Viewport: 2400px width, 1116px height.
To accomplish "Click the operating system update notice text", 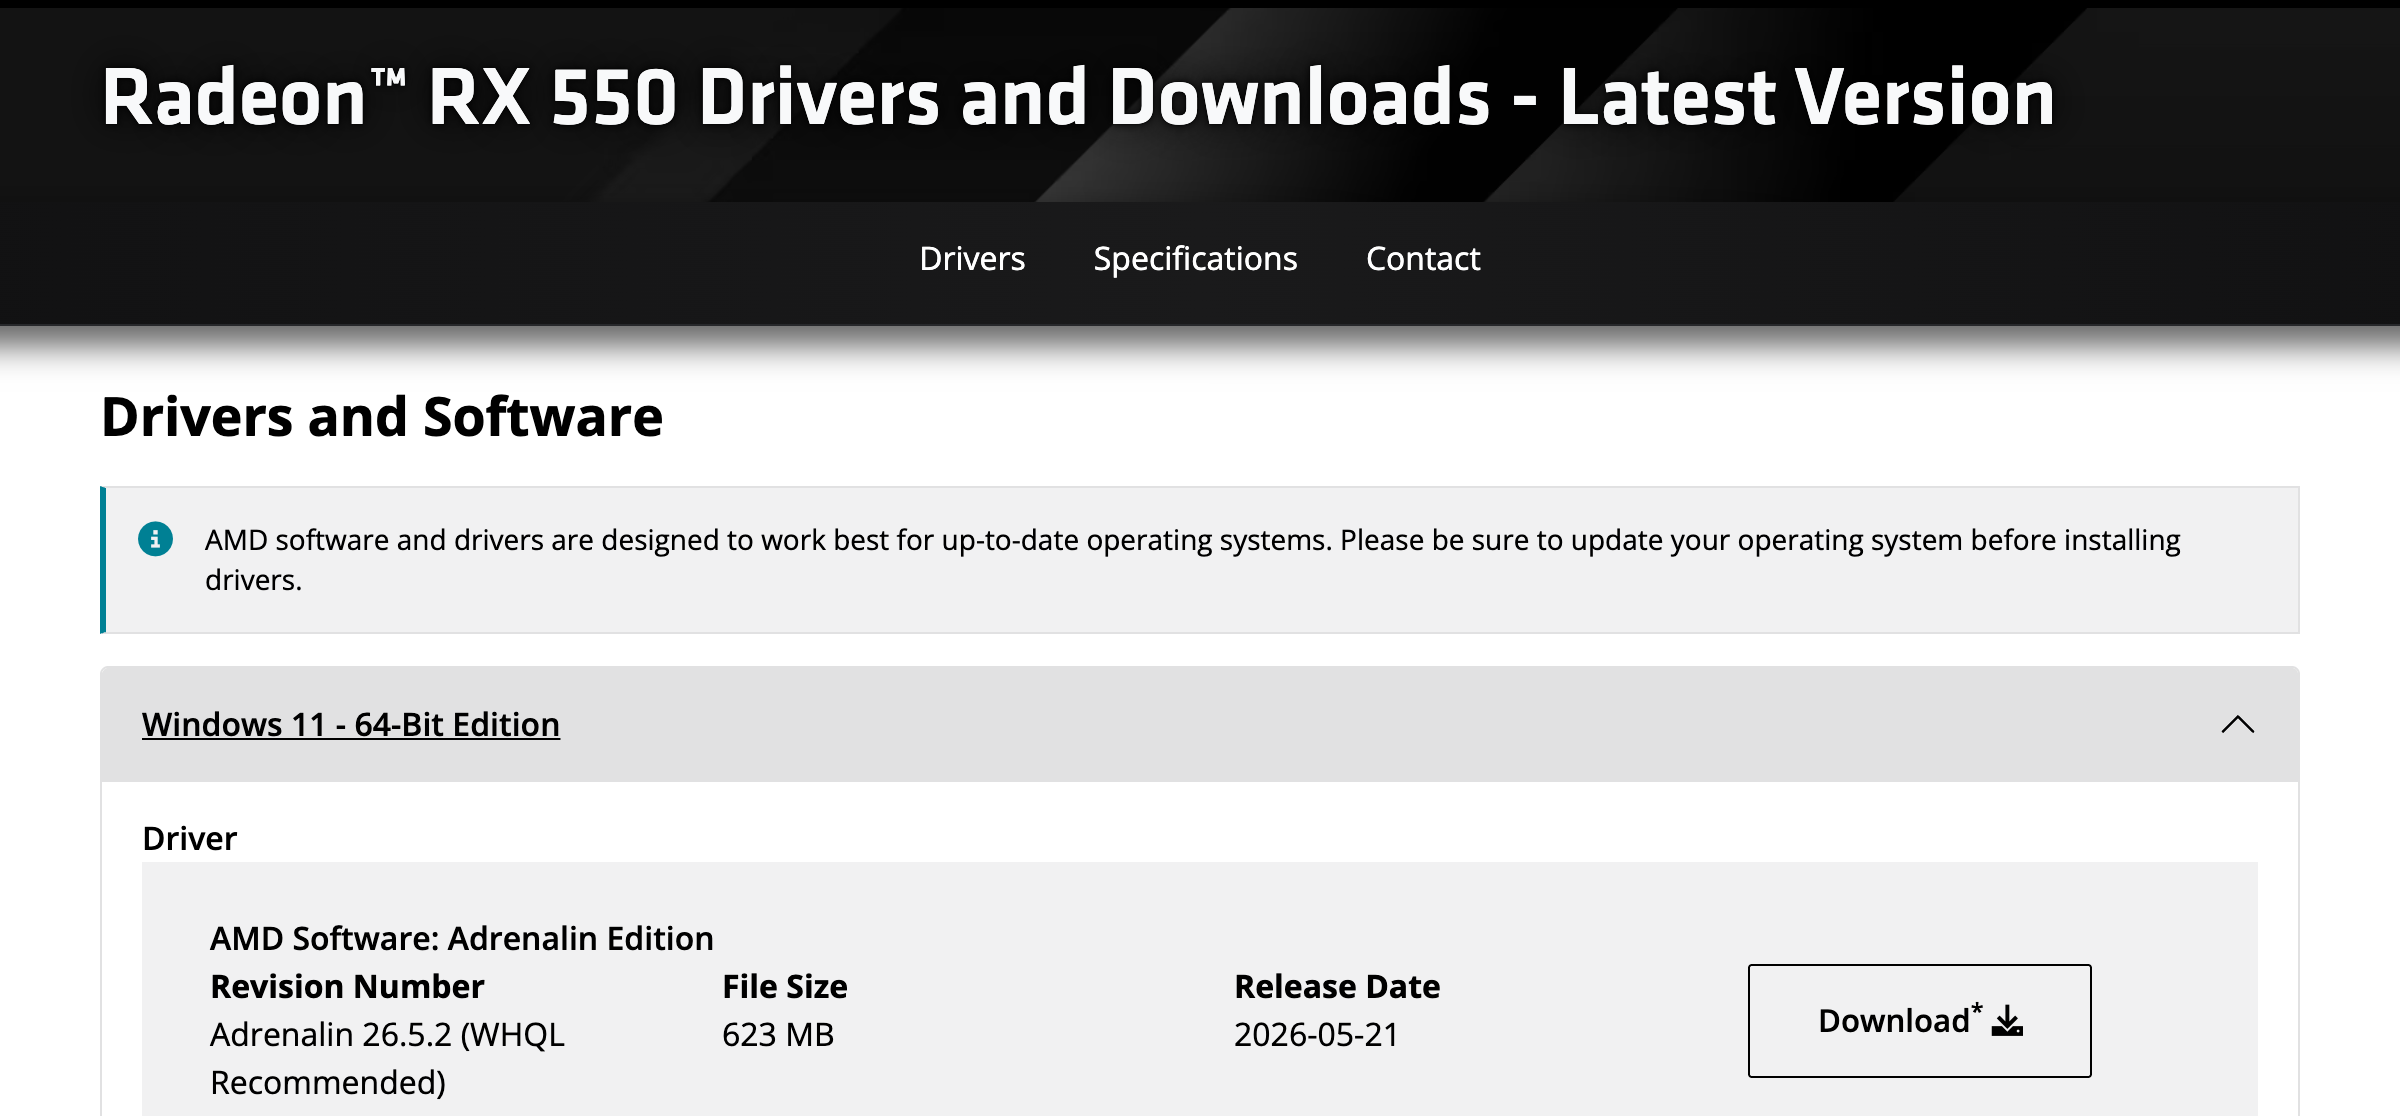I will (1192, 559).
